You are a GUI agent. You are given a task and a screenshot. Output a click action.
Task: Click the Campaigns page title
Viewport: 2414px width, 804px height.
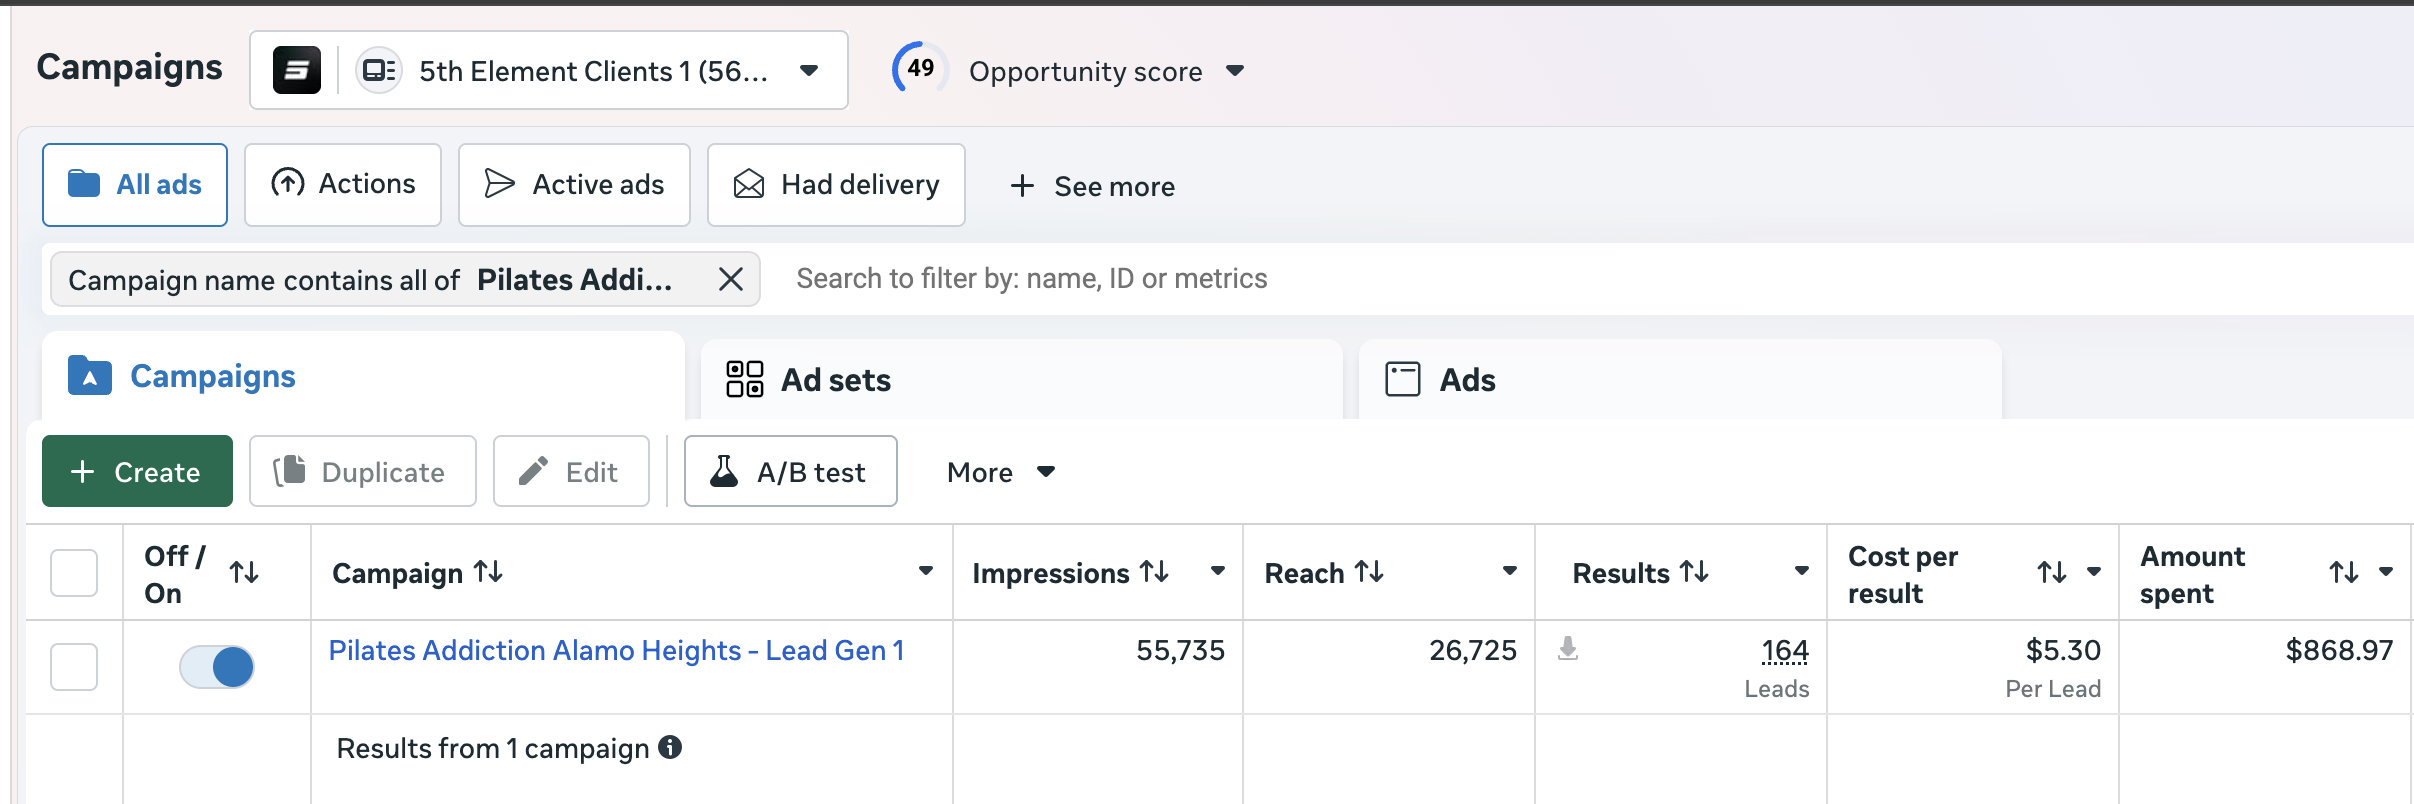130,67
